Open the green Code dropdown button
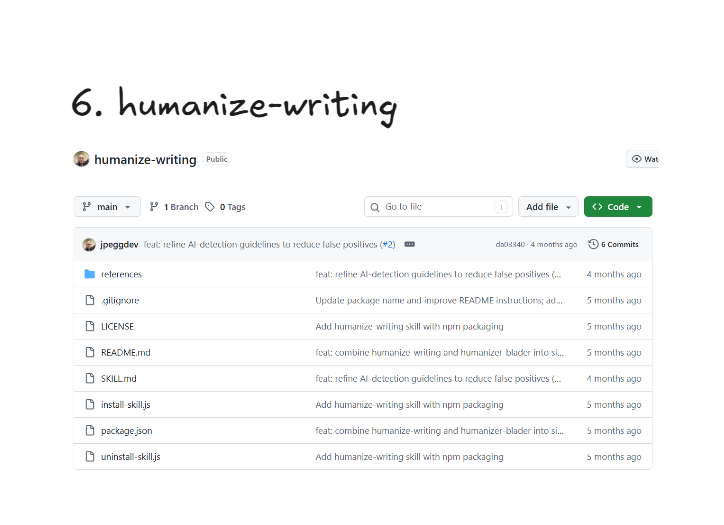The image size is (724, 525). [x=618, y=206]
